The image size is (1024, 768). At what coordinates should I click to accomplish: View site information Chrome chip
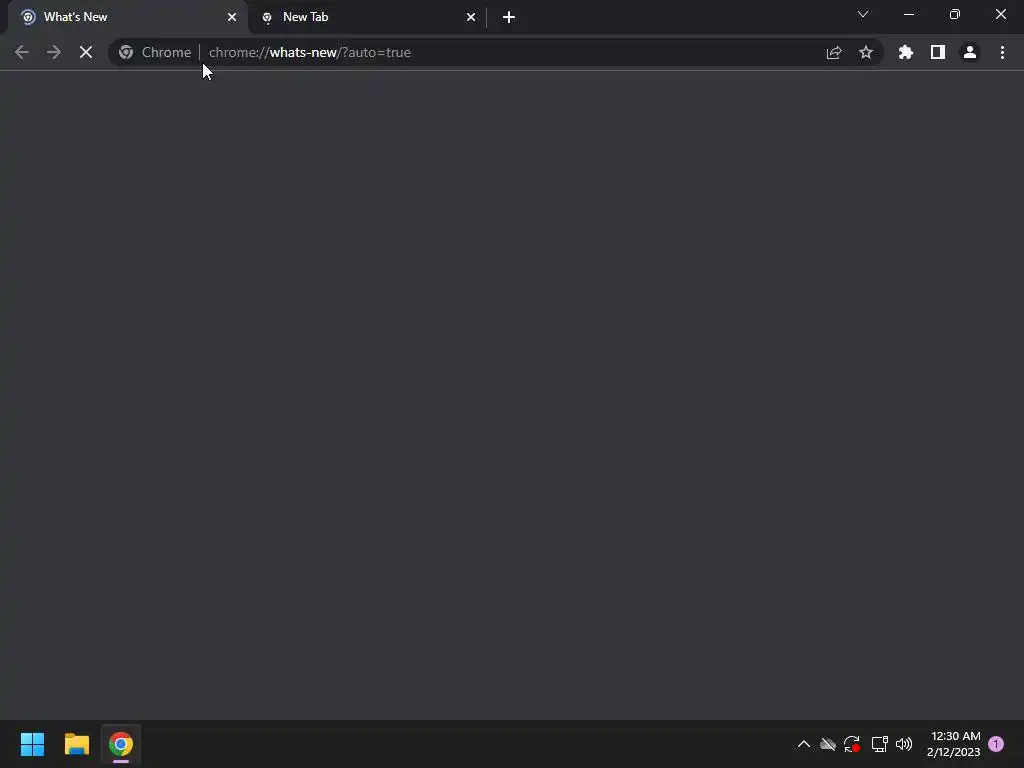155,52
